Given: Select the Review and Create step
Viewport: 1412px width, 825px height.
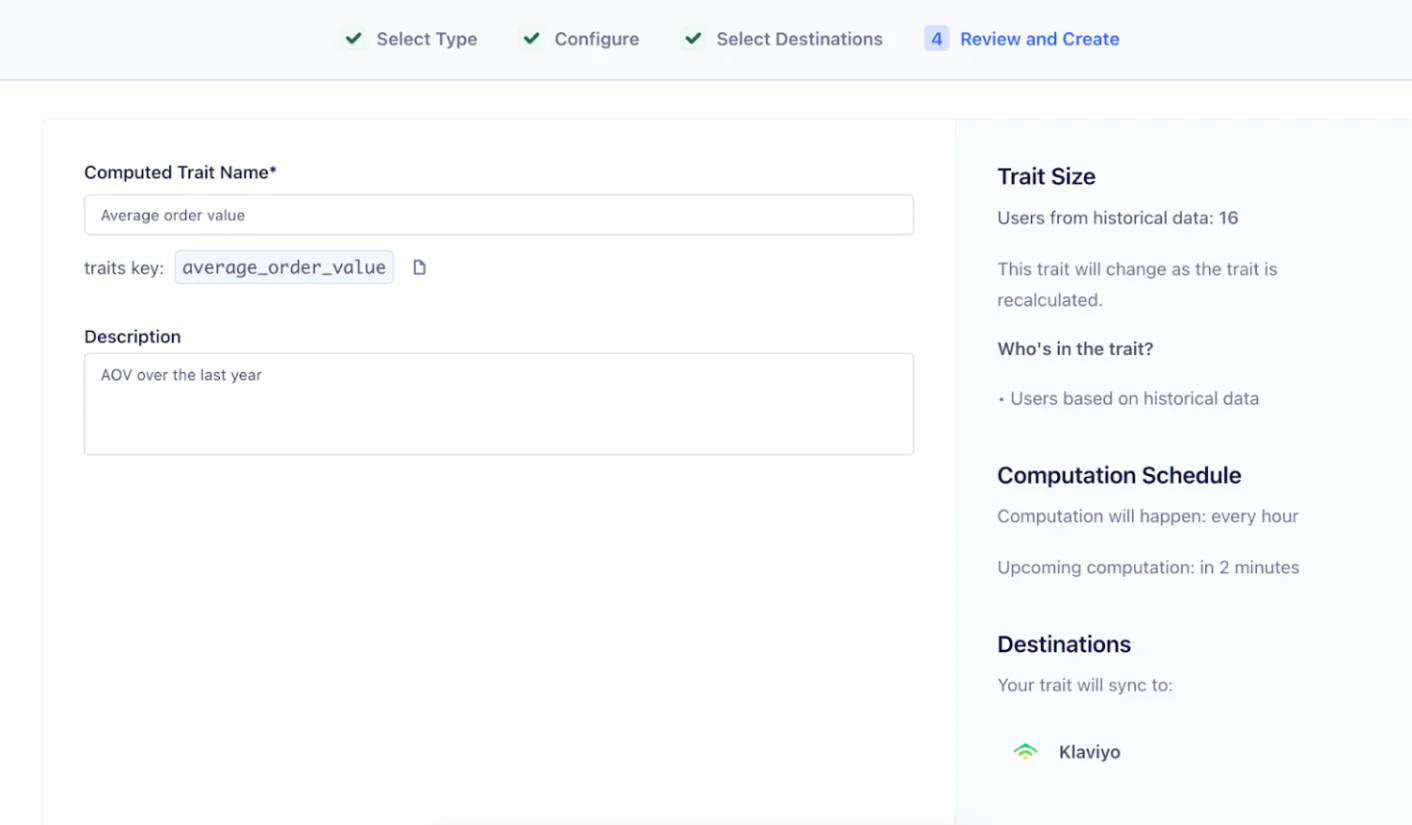Looking at the screenshot, I should (x=1039, y=39).
